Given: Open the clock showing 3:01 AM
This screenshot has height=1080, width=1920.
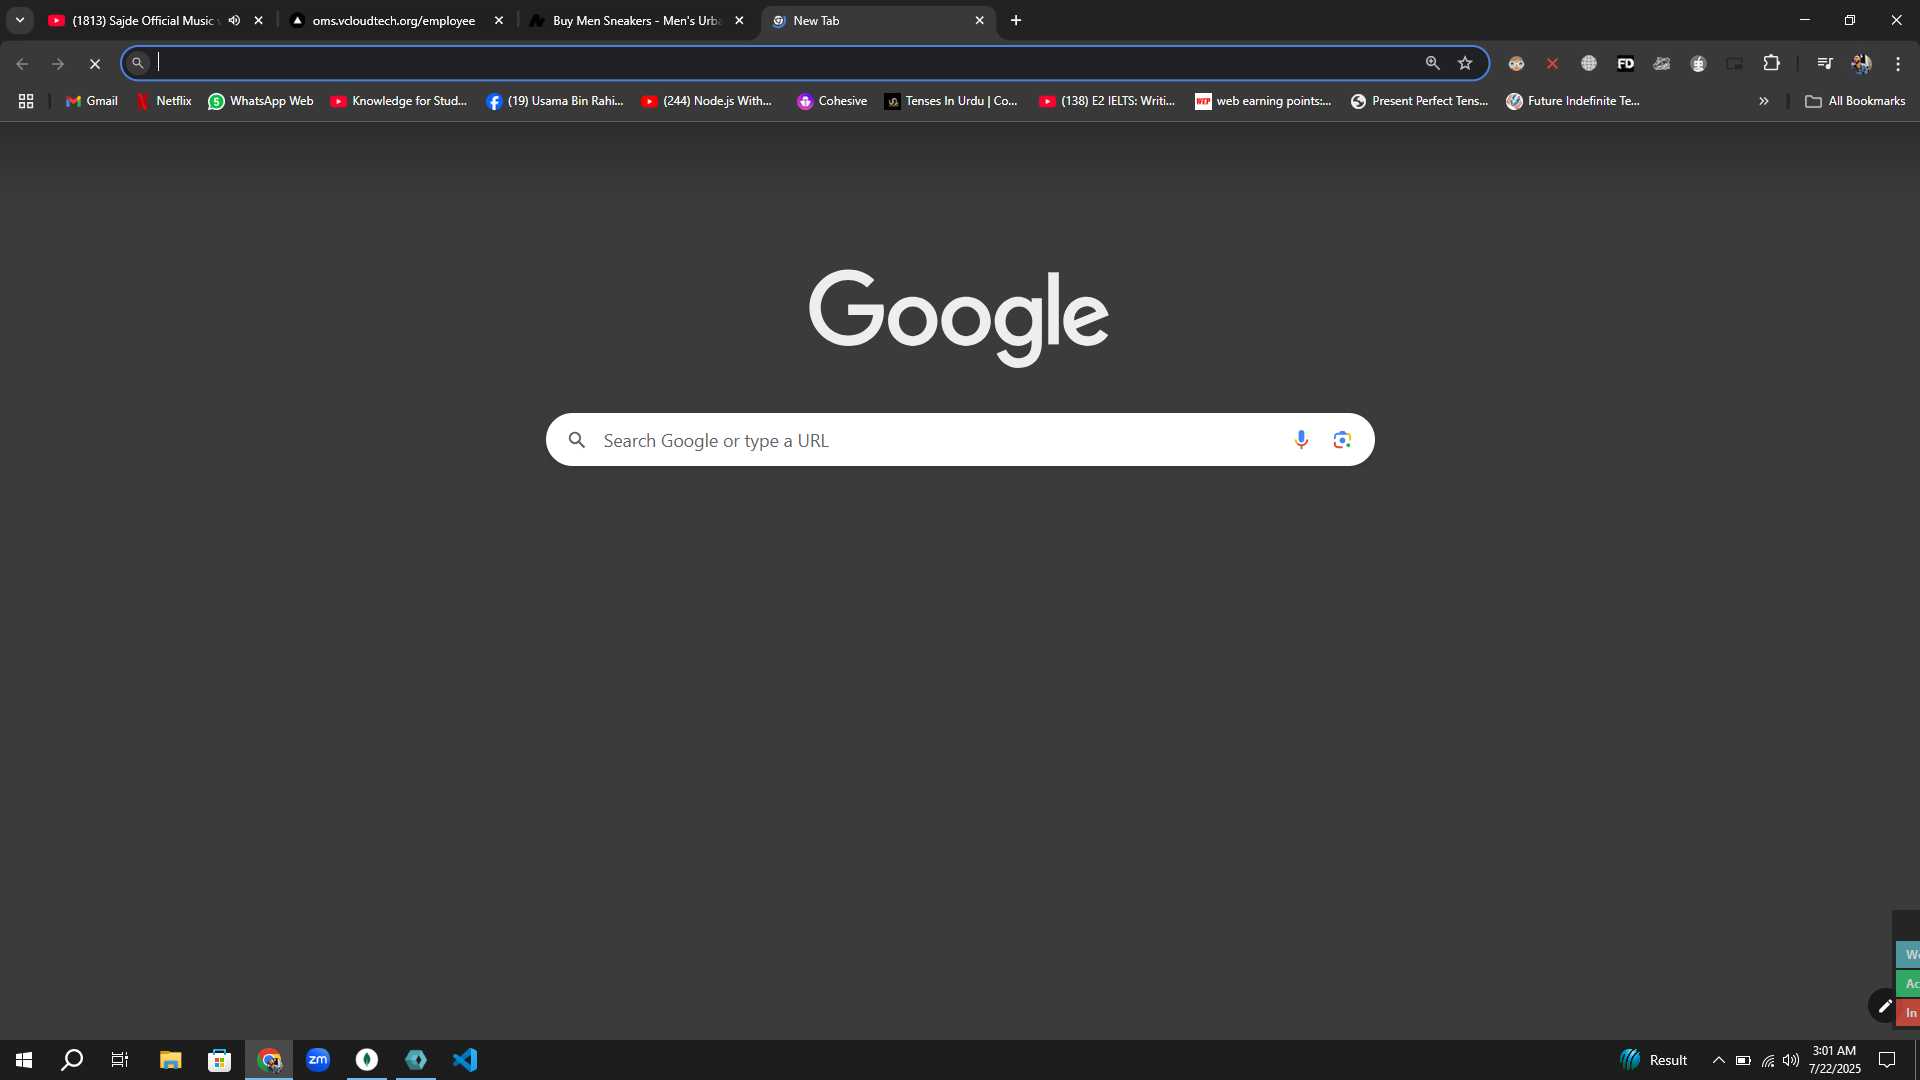Looking at the screenshot, I should click(1834, 1060).
